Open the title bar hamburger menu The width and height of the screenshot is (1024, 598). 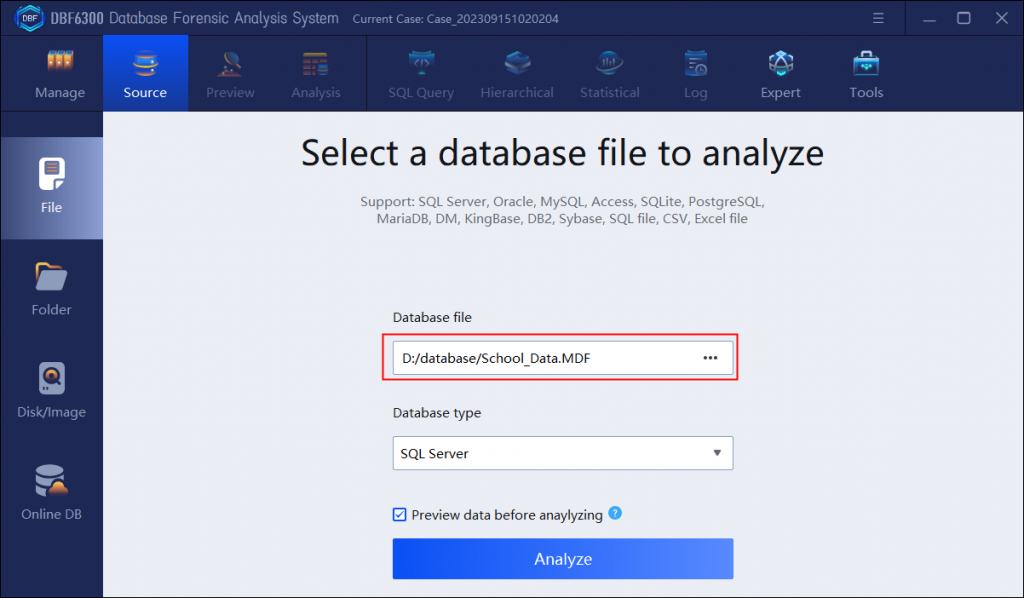877,17
